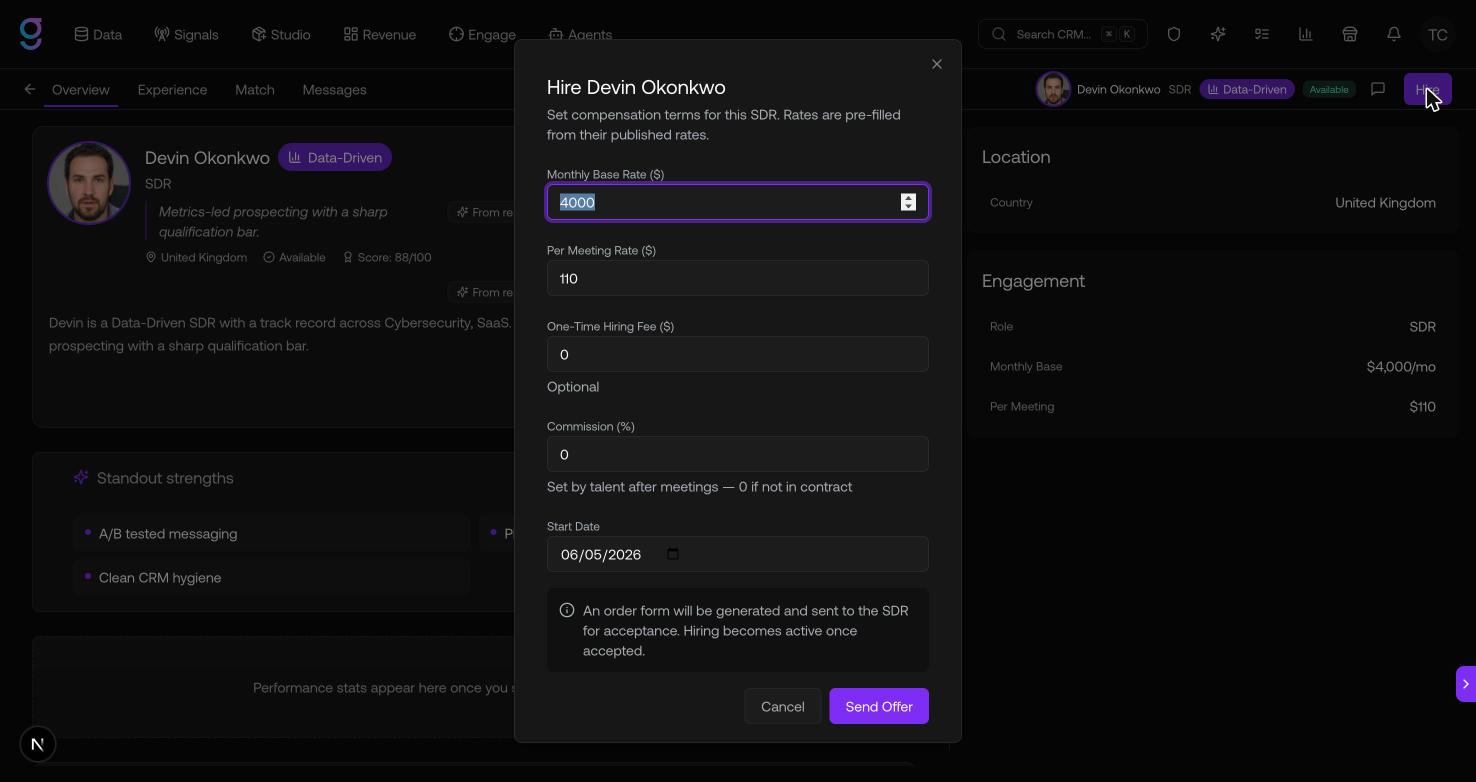Click the SDR Role value in Engagement

(x=1422, y=326)
